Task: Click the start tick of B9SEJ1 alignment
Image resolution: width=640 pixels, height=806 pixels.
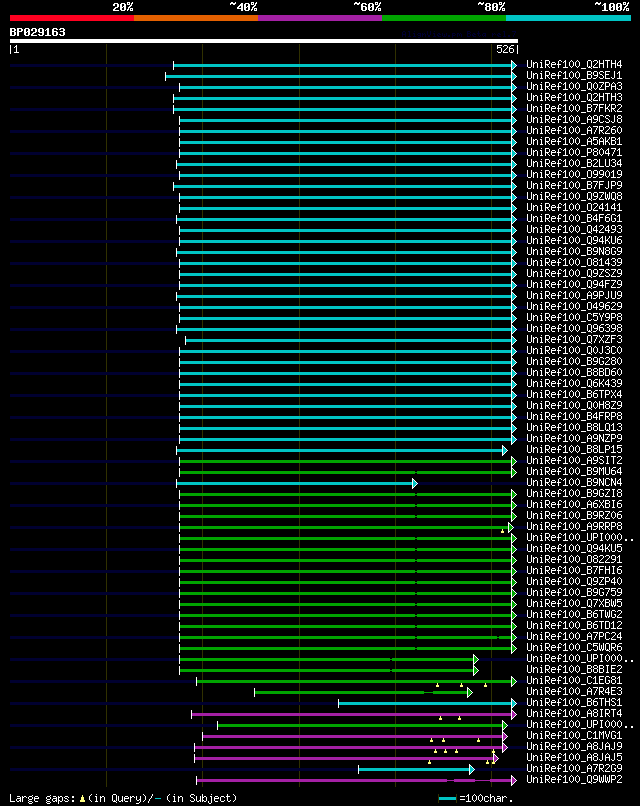Action: 166,77
